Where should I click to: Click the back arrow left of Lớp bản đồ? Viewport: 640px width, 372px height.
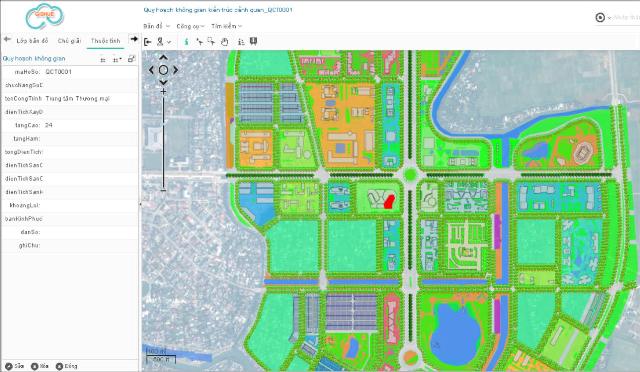point(7,40)
